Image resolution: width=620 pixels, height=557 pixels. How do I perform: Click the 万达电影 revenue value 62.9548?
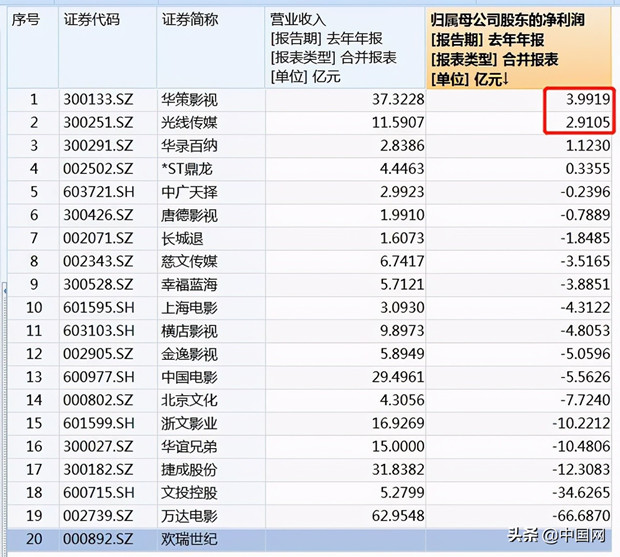tap(346, 515)
